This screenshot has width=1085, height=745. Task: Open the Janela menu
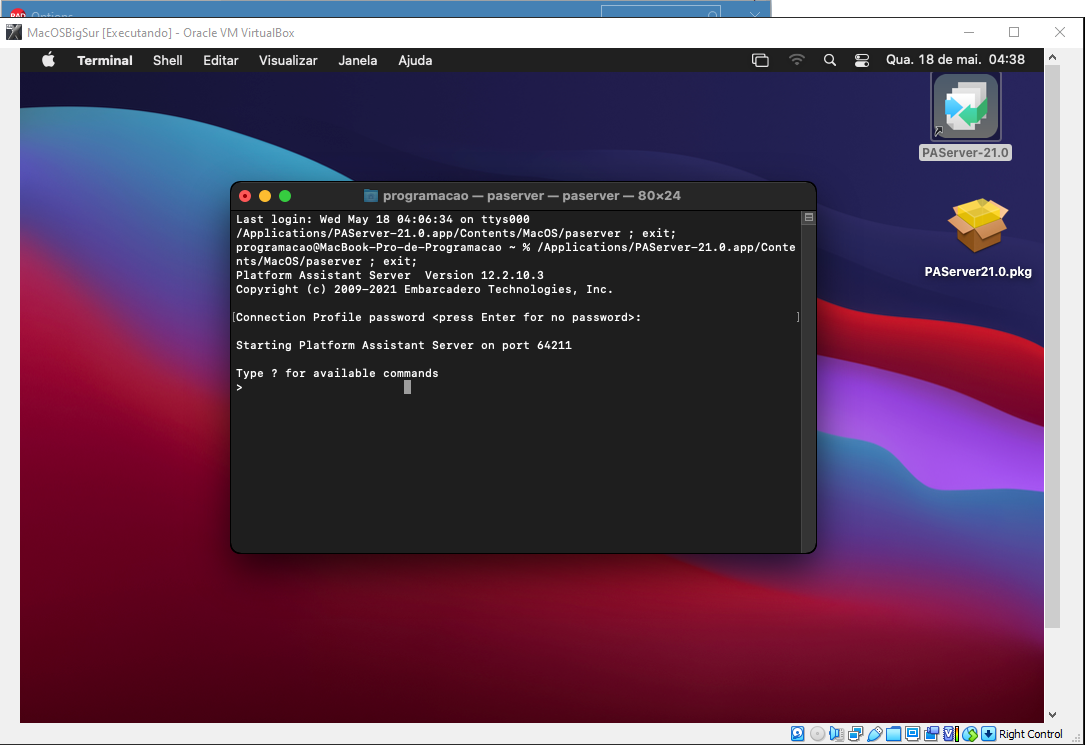click(x=358, y=60)
